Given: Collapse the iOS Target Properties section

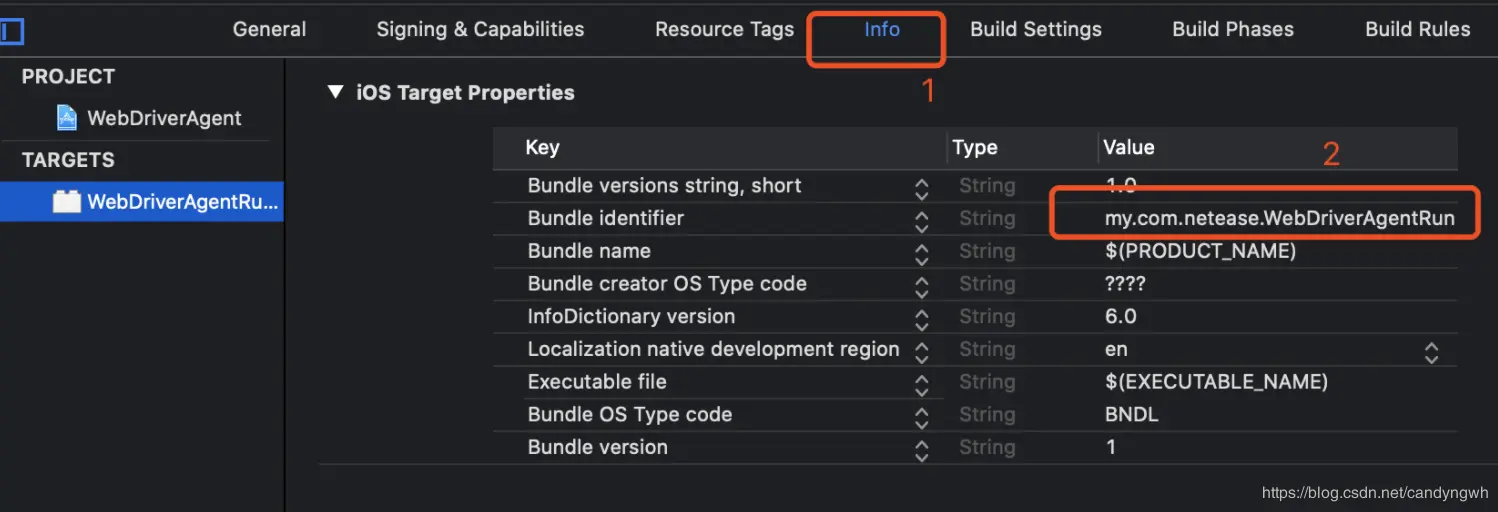Looking at the screenshot, I should (x=333, y=93).
